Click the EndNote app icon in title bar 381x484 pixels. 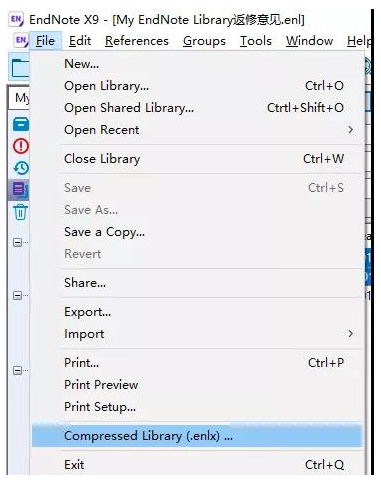coord(16,19)
